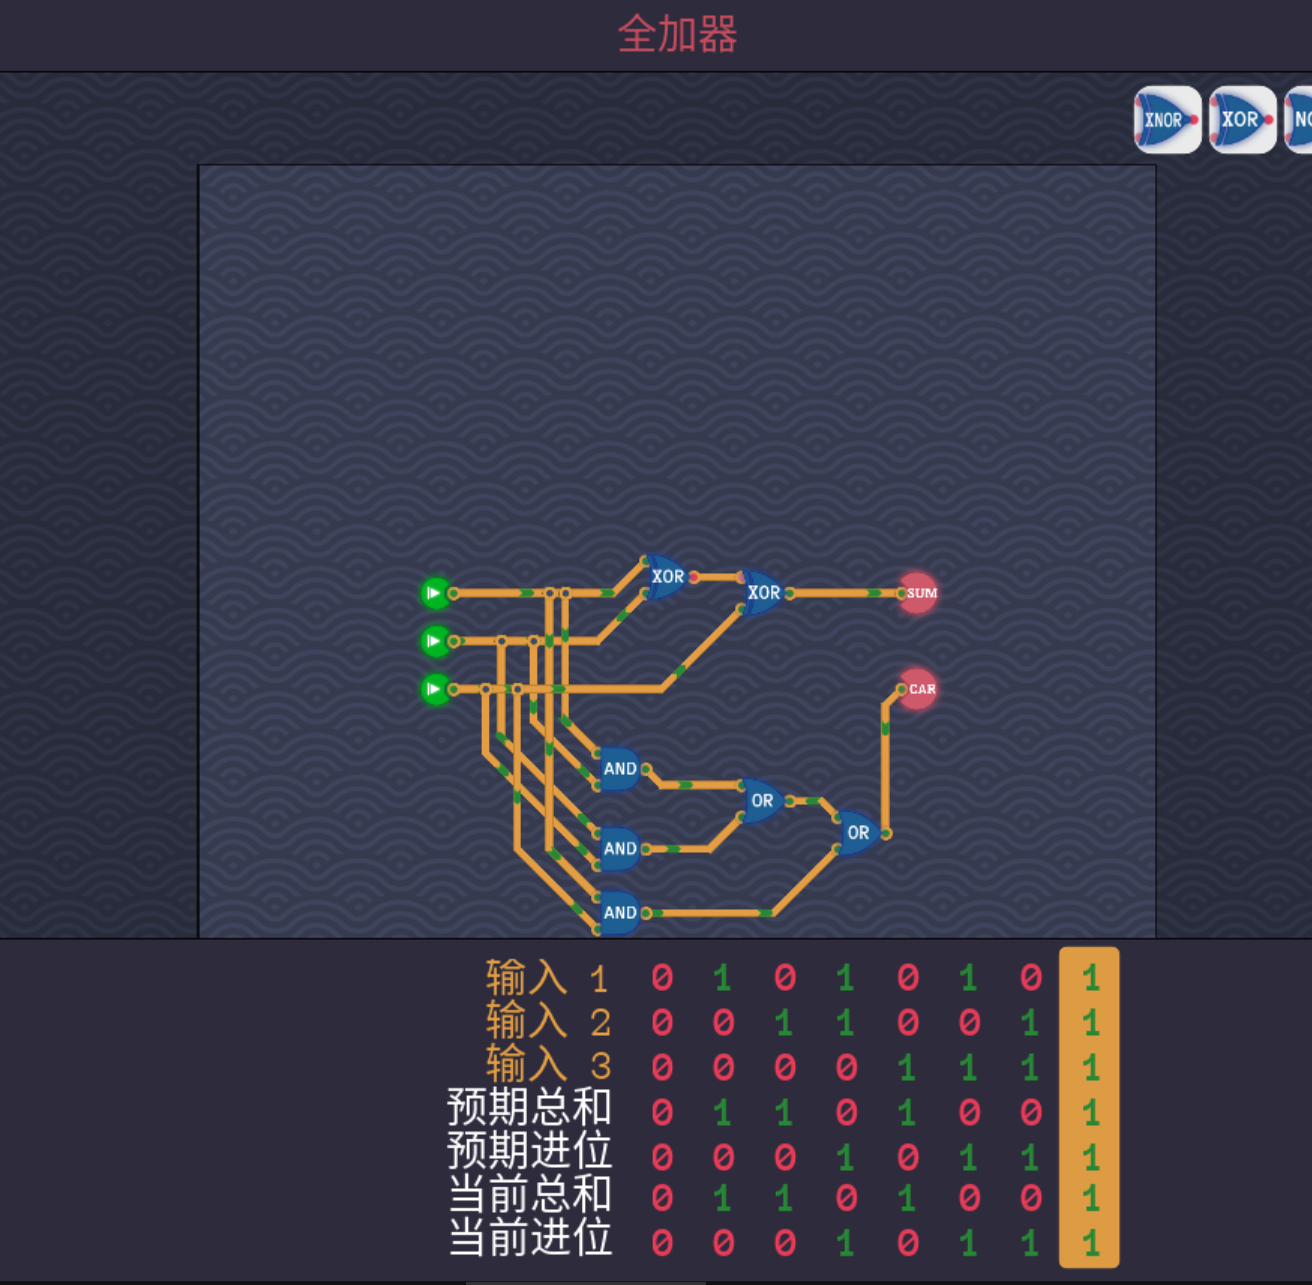
Task: Select the left OR gate
Action: coord(762,801)
